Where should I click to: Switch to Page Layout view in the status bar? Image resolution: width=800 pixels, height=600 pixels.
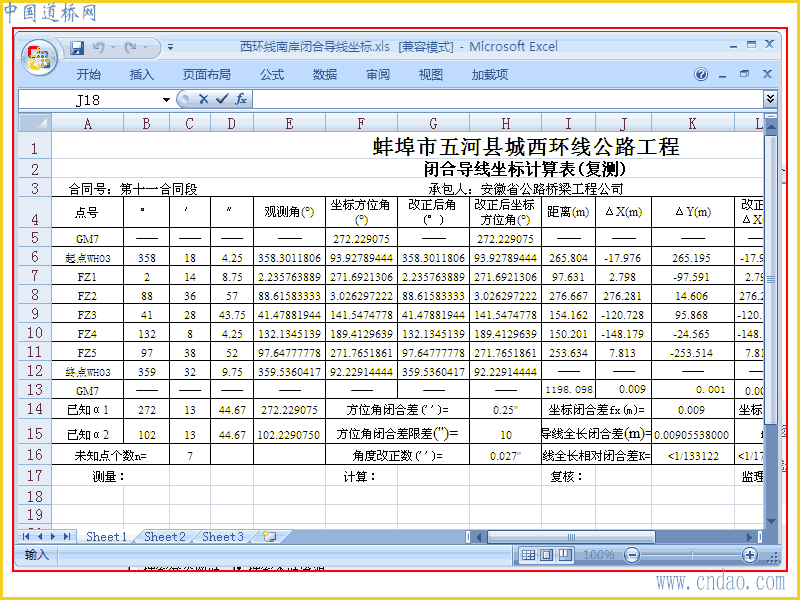tap(546, 555)
